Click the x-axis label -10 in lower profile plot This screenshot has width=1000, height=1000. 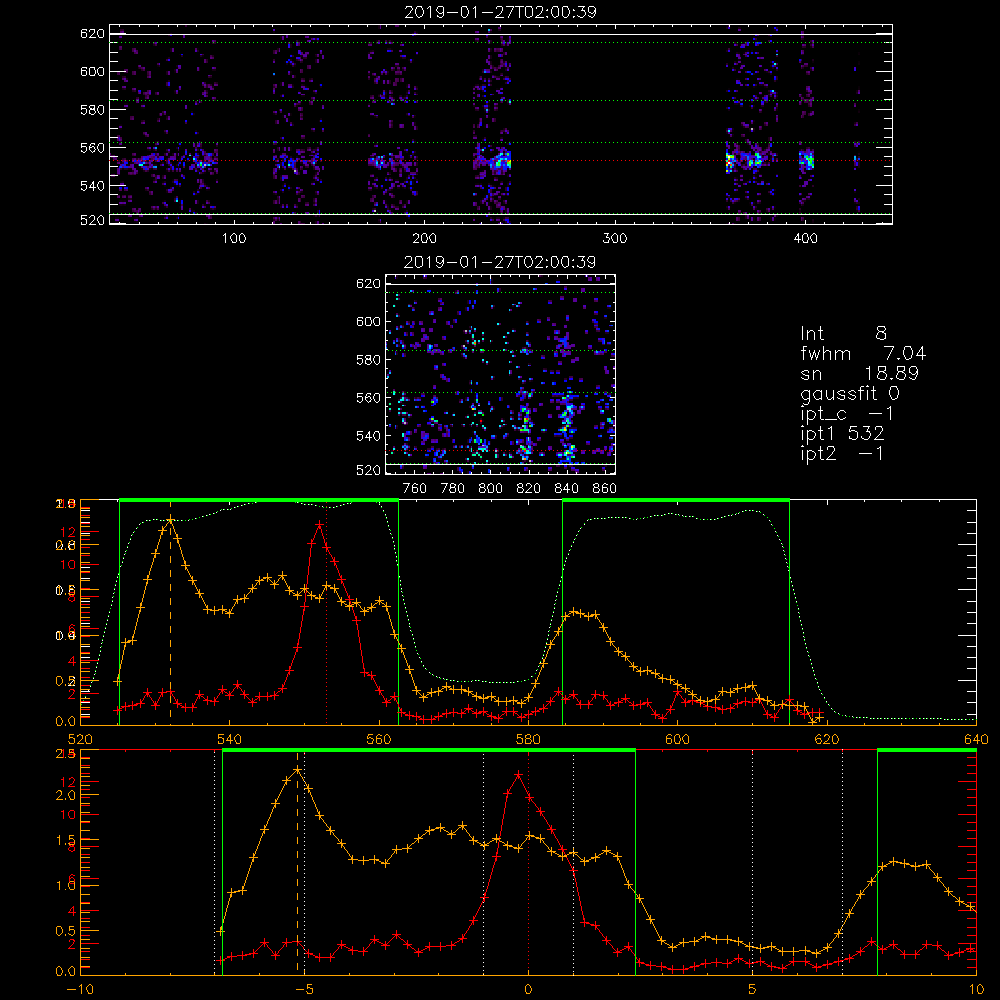point(80,990)
